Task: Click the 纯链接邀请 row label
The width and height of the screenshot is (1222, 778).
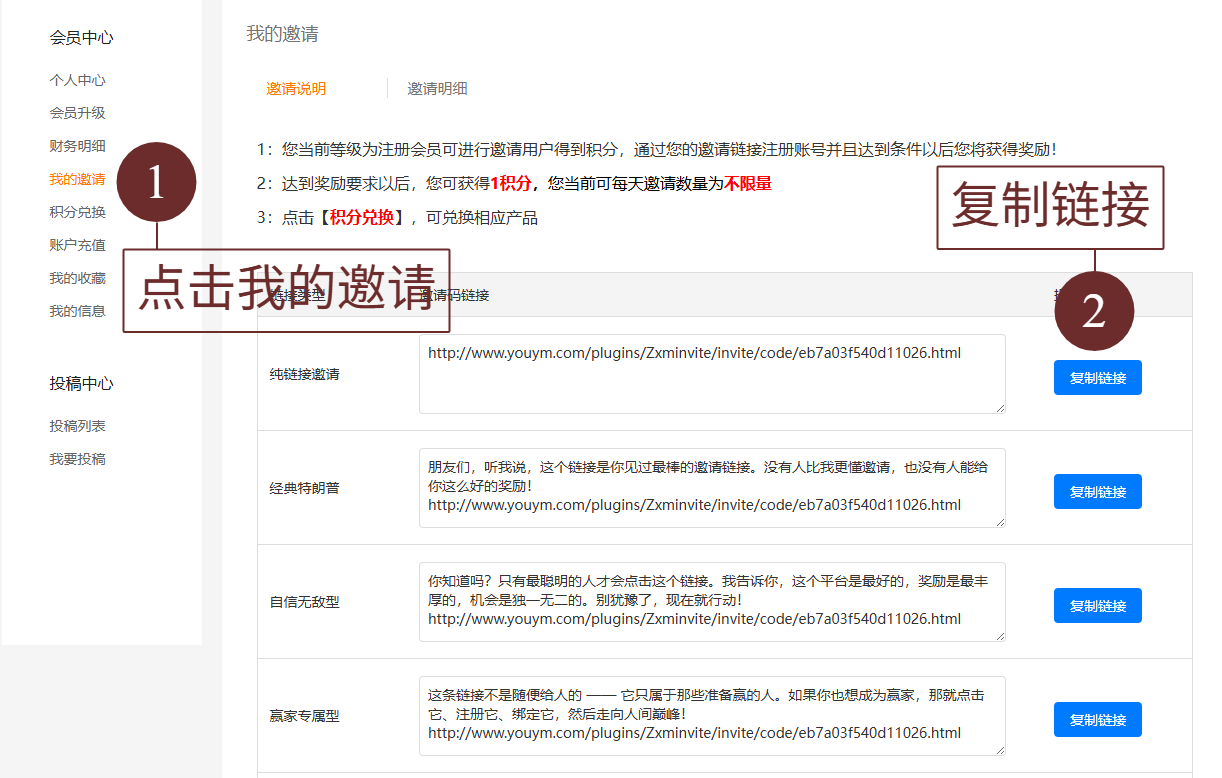Action: pyautogui.click(x=304, y=375)
